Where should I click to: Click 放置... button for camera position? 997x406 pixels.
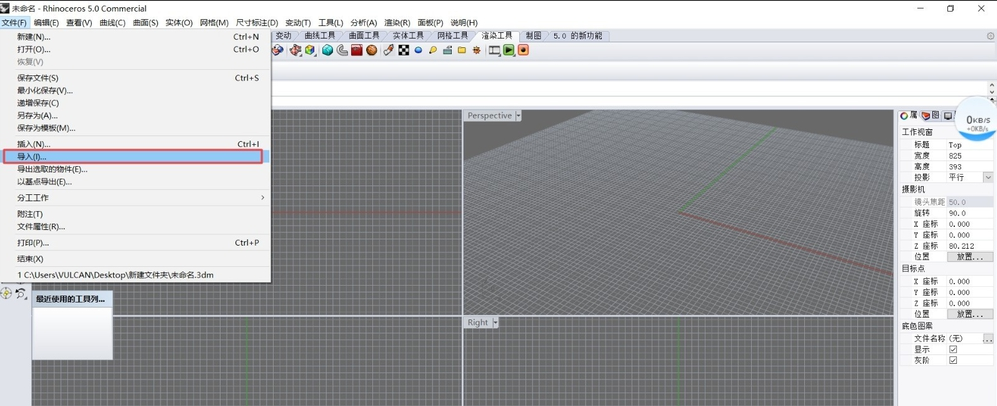pos(969,256)
